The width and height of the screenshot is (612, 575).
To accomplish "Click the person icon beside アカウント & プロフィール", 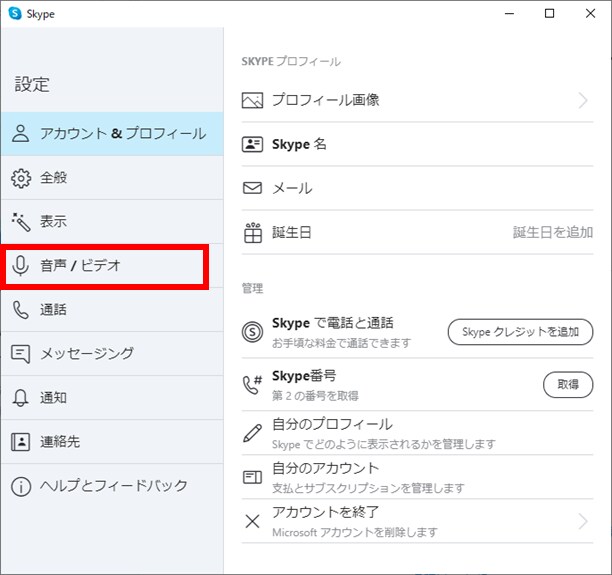I will [x=20, y=134].
